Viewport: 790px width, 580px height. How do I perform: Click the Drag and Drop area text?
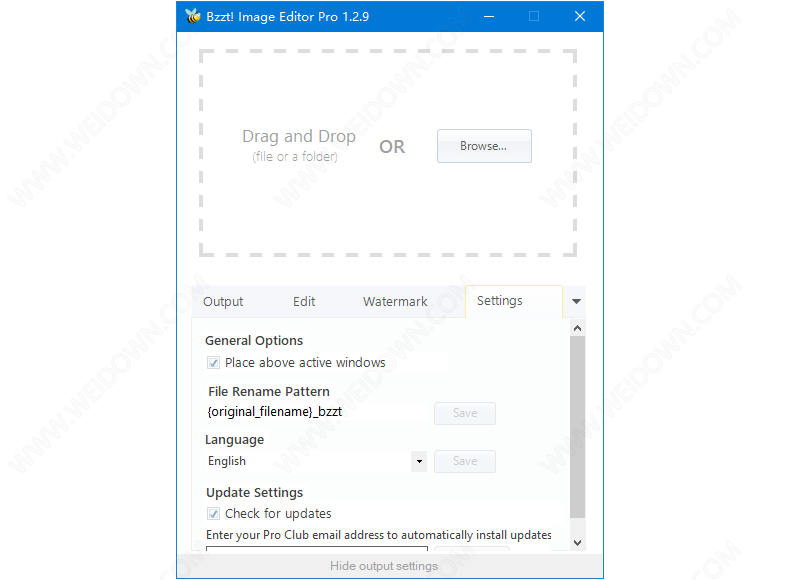coord(299,136)
